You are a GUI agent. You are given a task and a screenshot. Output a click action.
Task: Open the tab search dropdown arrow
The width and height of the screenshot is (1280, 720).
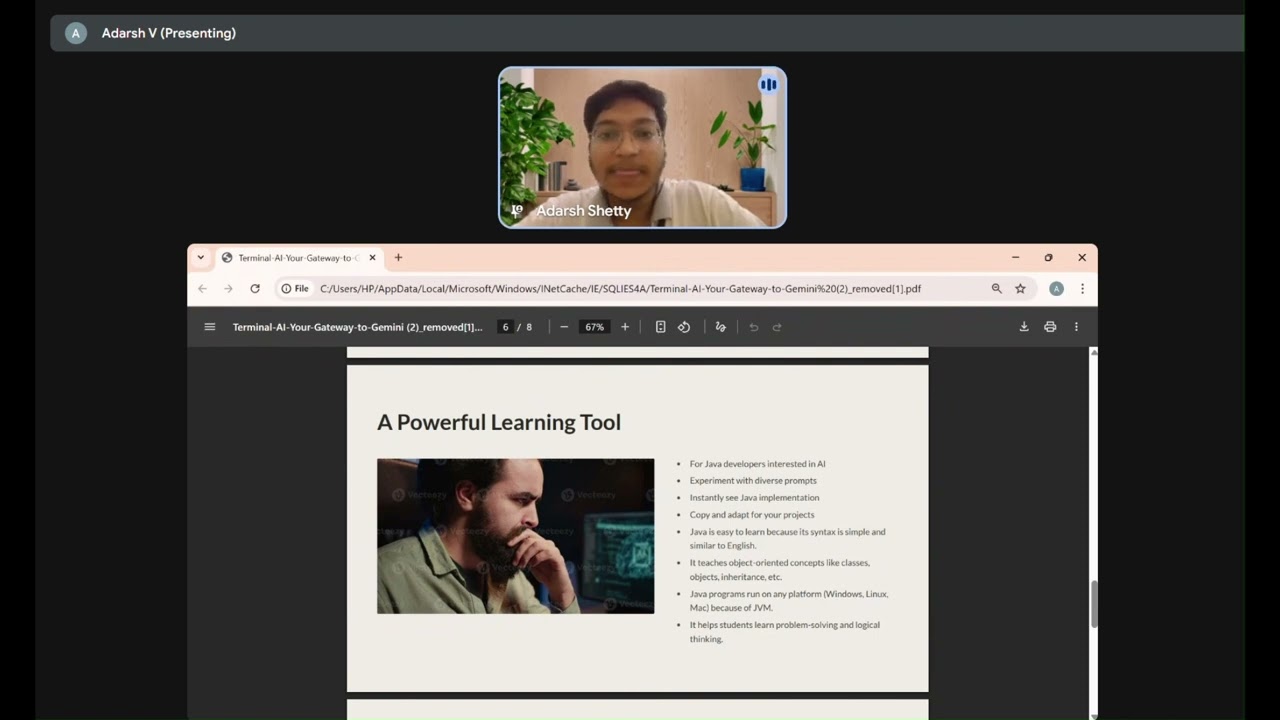pos(200,257)
